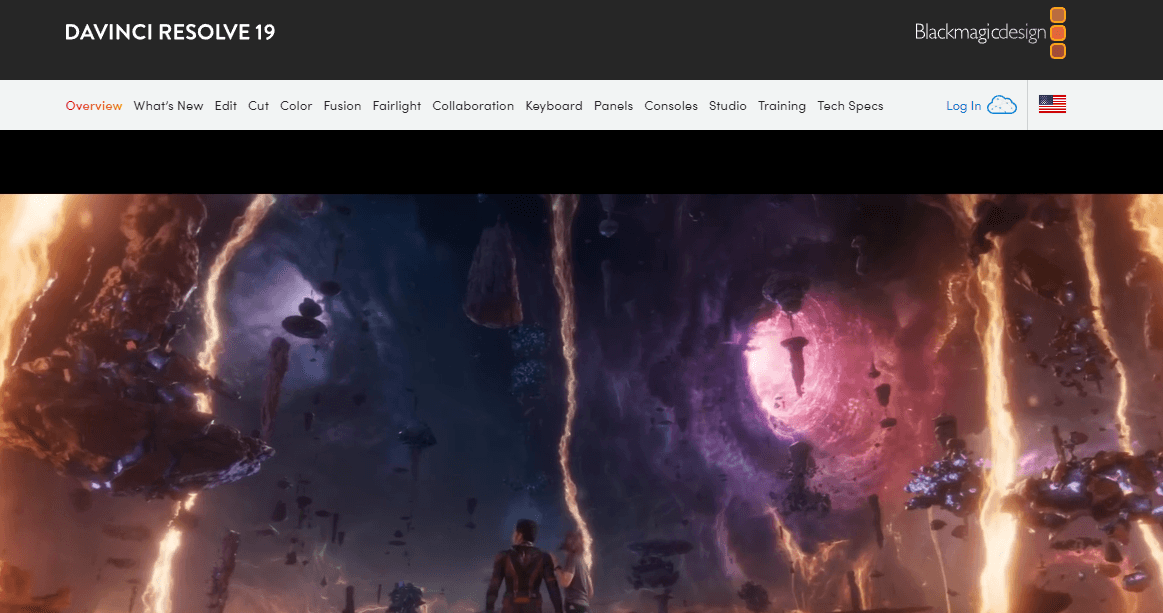Click the DaVinci Resolve 19 title
This screenshot has width=1163, height=613.
(x=170, y=32)
